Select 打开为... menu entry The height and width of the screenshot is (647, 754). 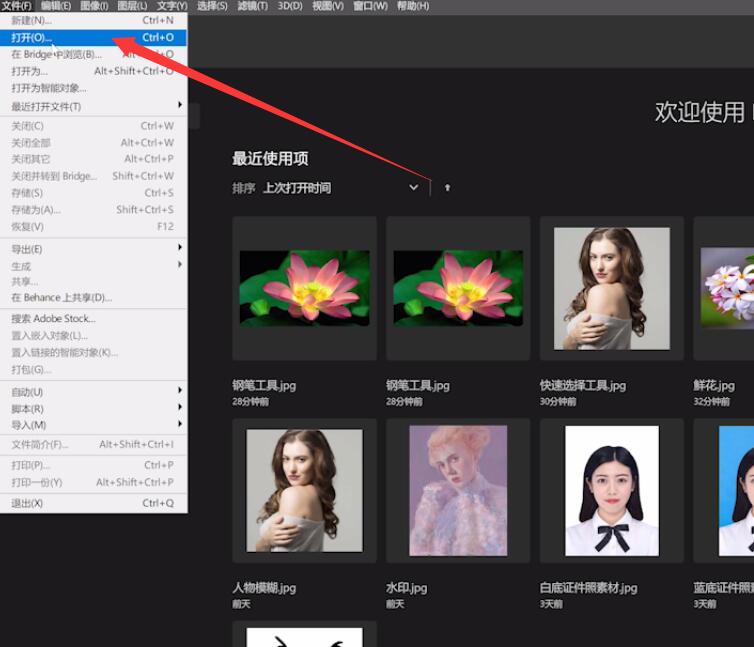click(x=93, y=71)
